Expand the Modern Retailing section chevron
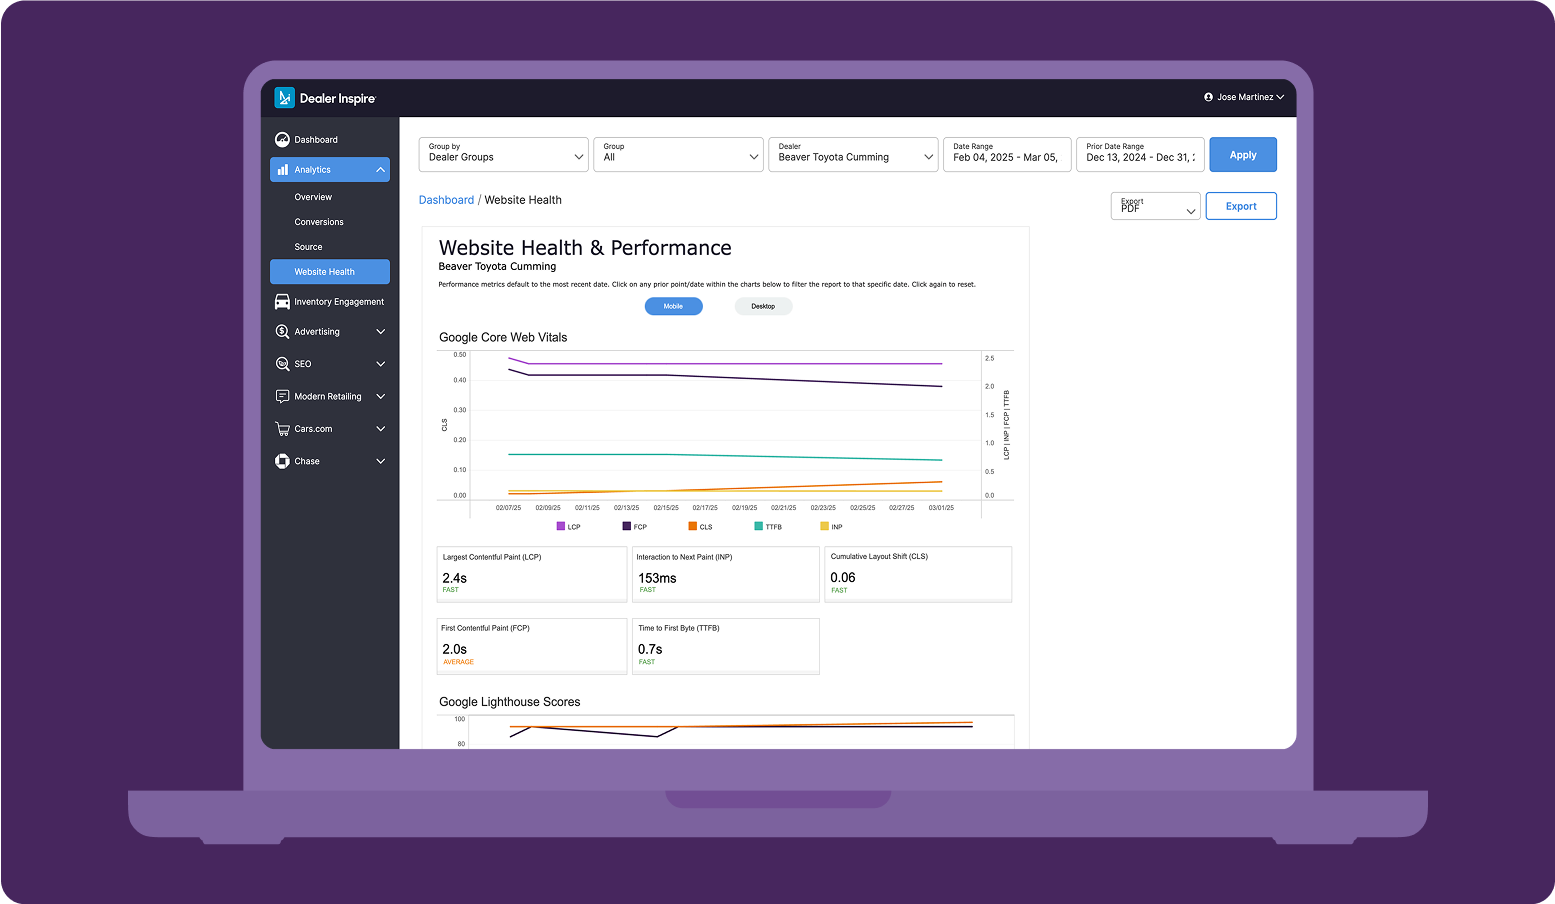 tap(380, 397)
